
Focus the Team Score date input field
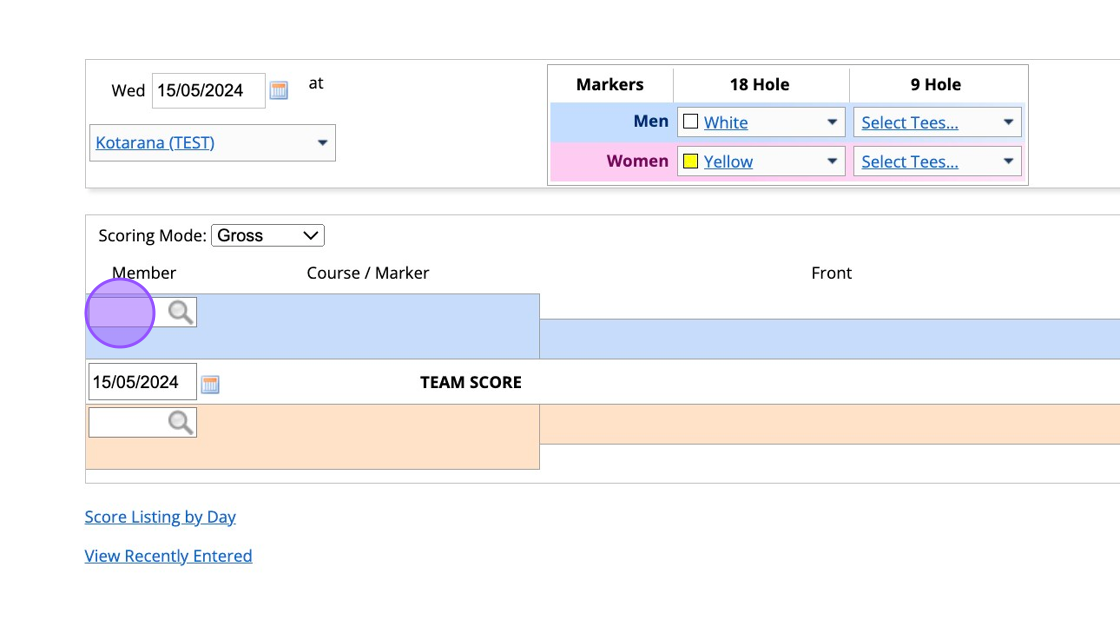click(x=141, y=382)
